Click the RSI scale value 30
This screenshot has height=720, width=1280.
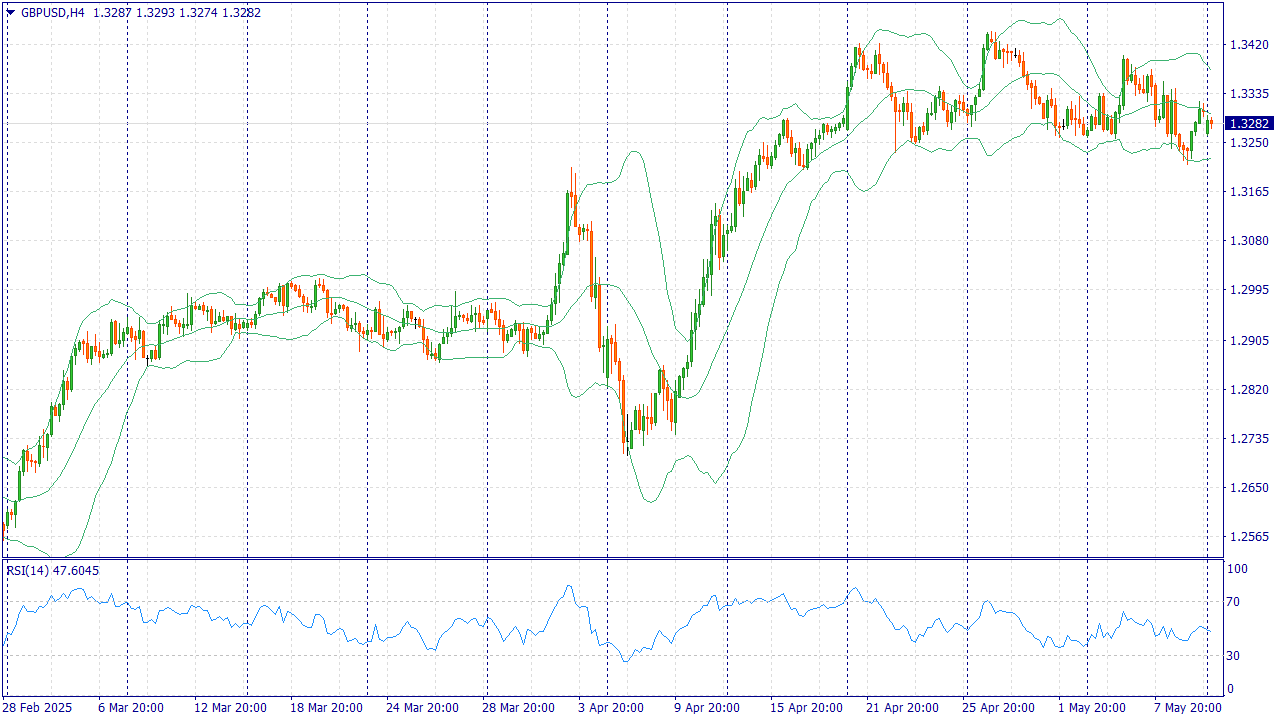click(1235, 655)
